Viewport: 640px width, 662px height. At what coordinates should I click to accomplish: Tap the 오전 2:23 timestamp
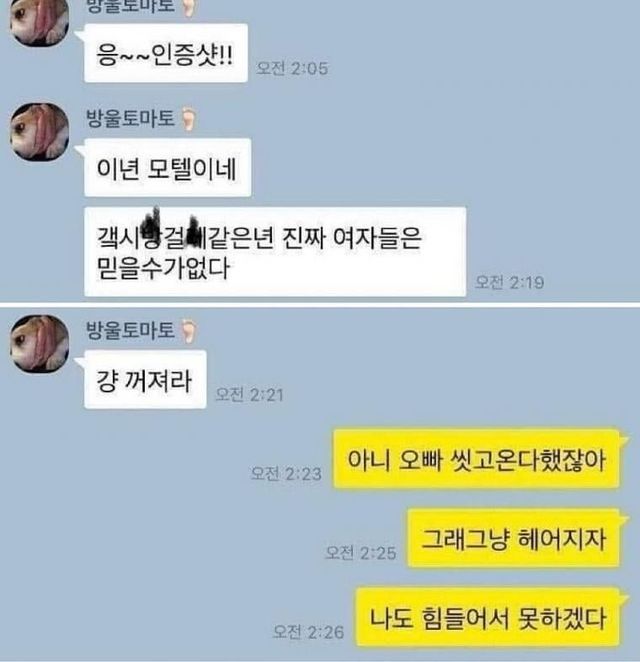[286, 473]
